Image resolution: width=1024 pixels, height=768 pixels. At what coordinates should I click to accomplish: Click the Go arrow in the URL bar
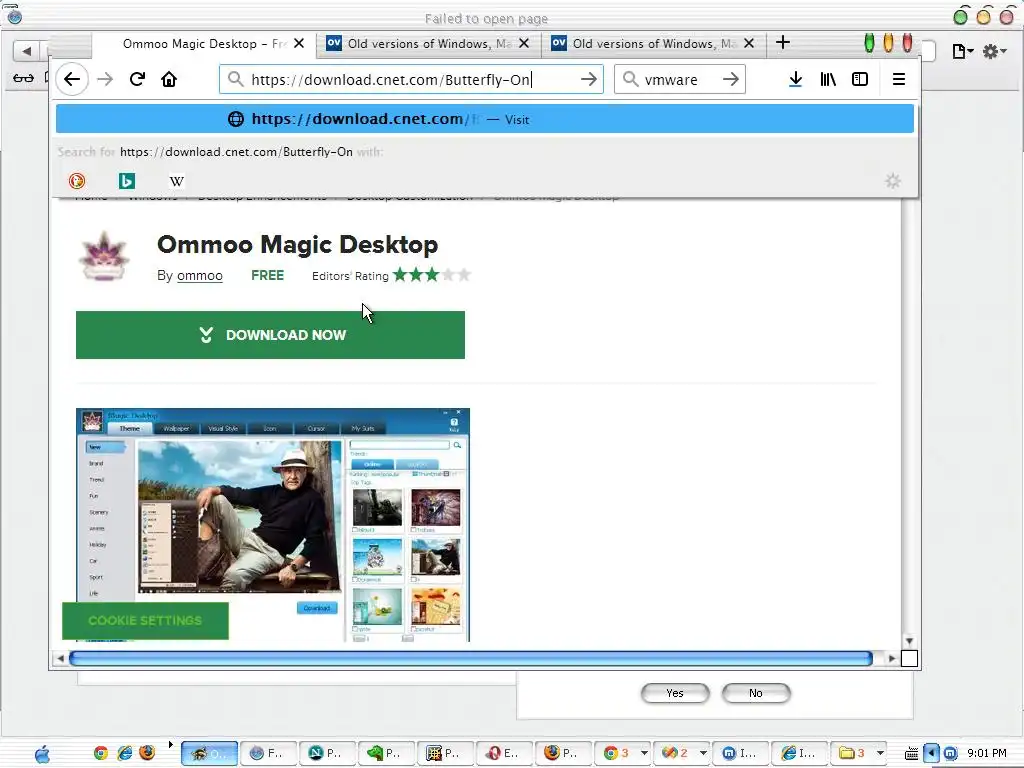588,80
